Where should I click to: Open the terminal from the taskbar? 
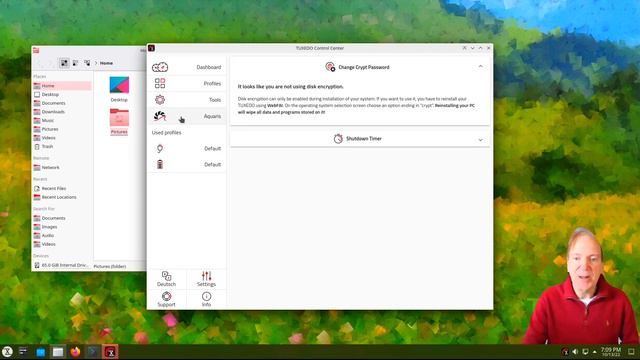(x=92, y=352)
